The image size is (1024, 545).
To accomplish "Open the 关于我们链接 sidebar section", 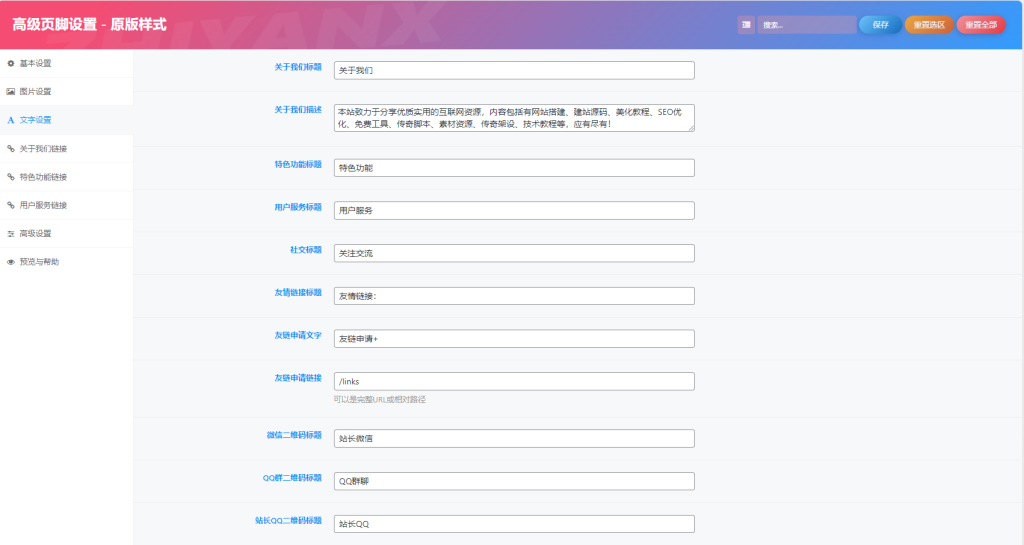I will click(x=66, y=148).
